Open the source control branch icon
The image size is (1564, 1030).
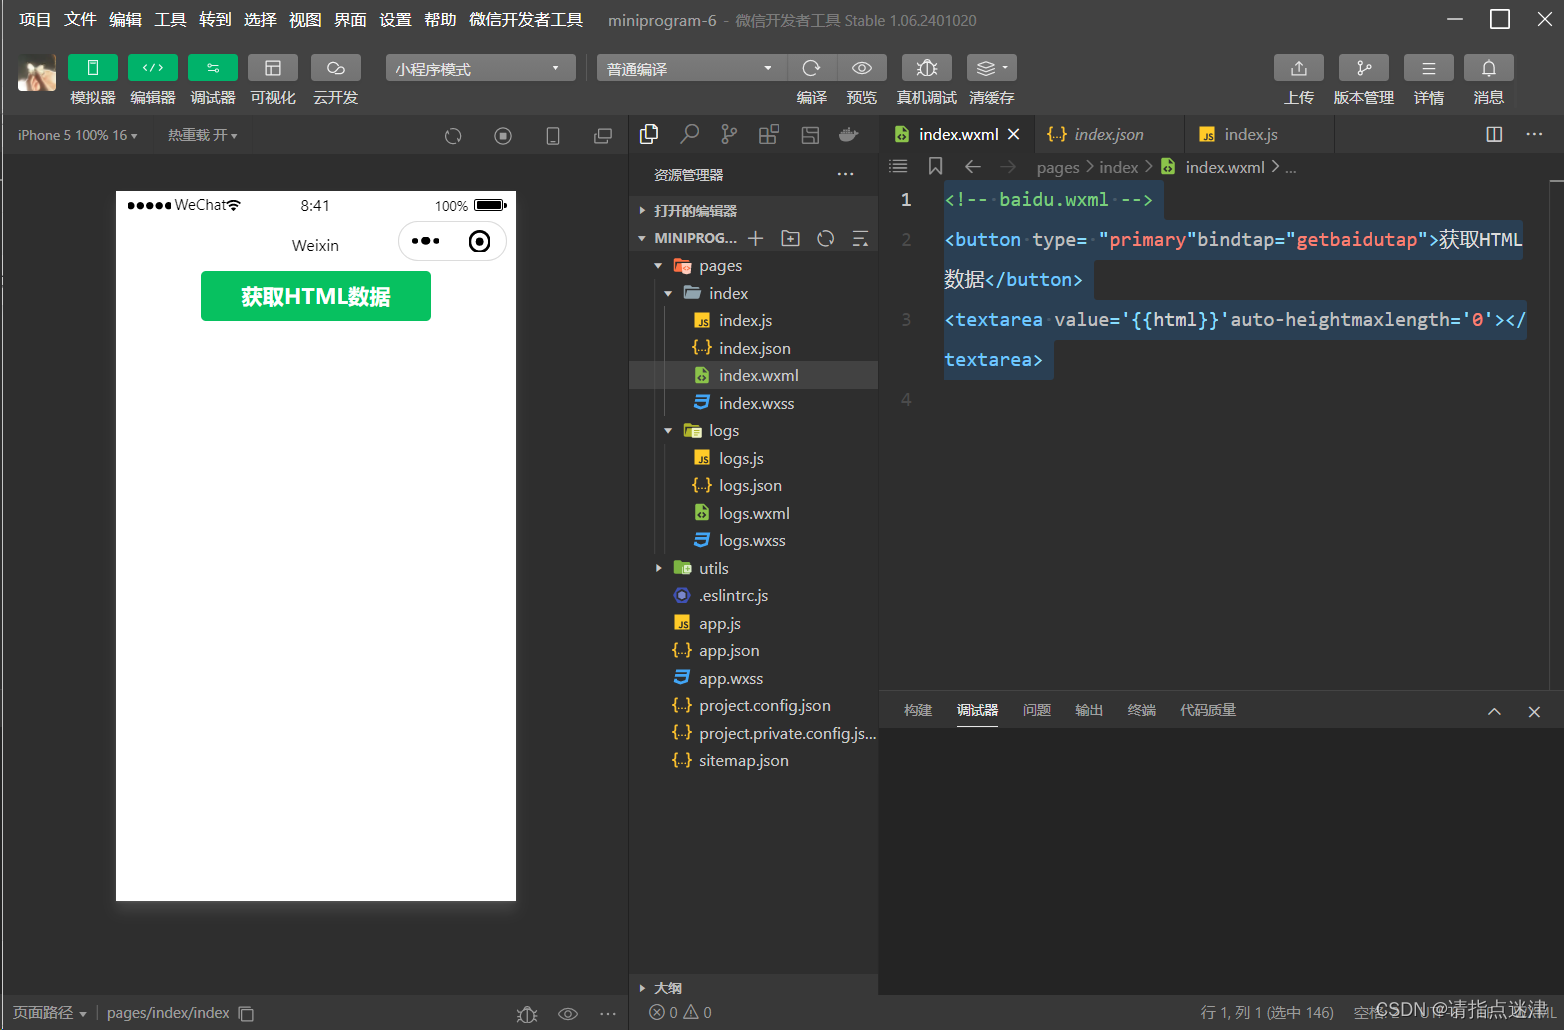[729, 134]
